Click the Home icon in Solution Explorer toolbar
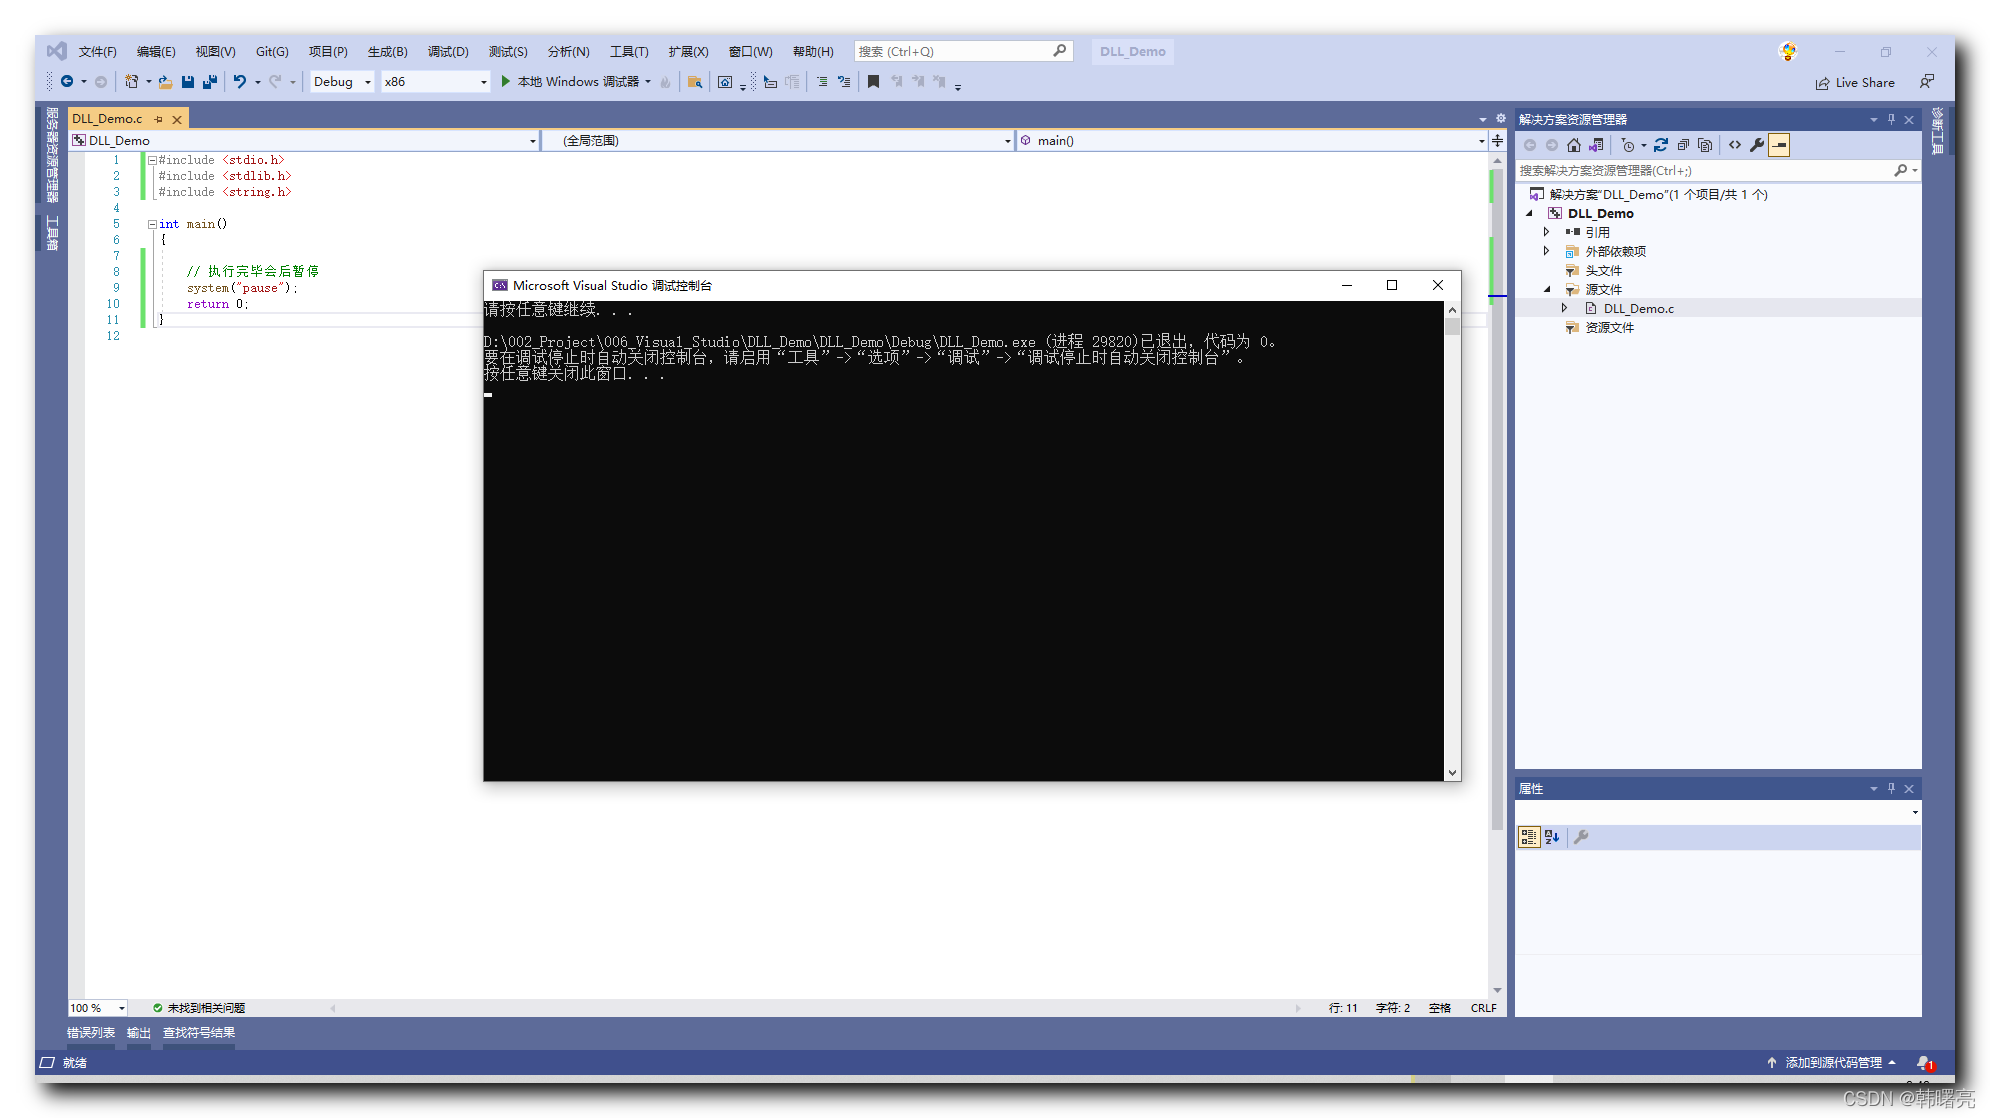The height and width of the screenshot is (1118, 1990). click(x=1574, y=145)
